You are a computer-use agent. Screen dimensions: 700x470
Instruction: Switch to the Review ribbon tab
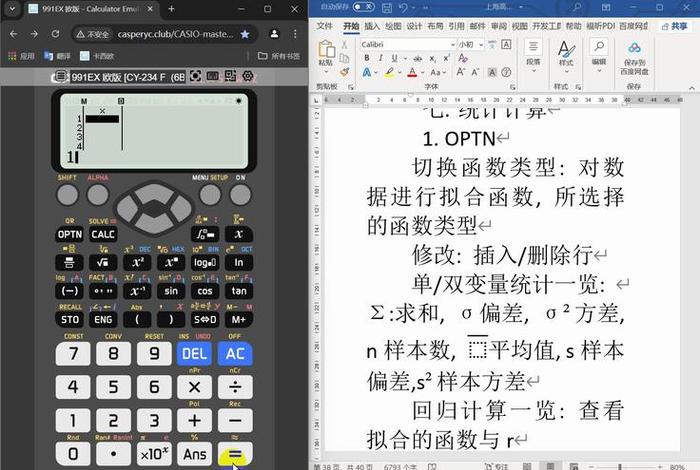pyautogui.click(x=499, y=26)
